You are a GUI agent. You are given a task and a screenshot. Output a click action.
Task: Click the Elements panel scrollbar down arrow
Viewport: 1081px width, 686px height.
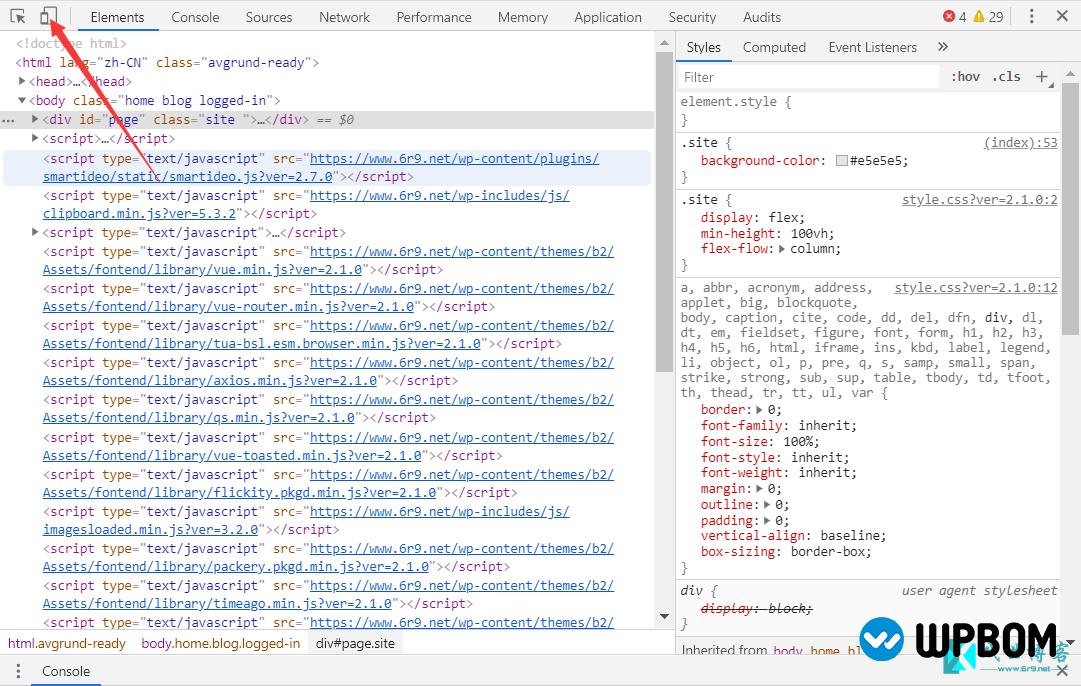click(664, 616)
